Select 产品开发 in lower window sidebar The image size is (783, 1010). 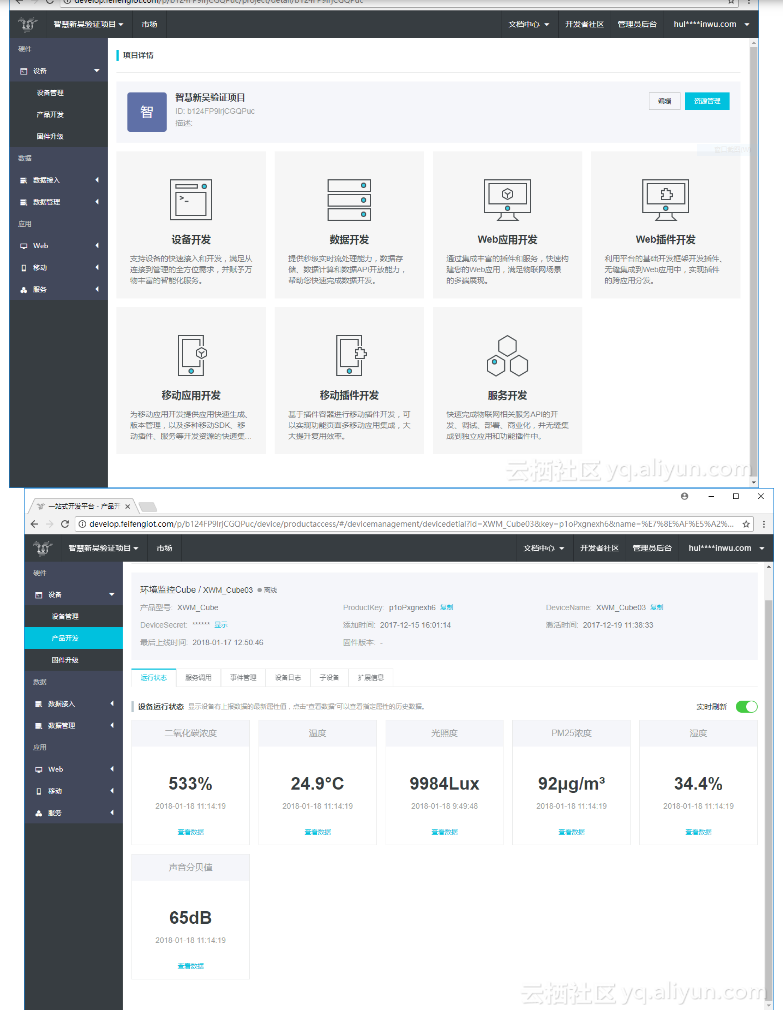73,638
